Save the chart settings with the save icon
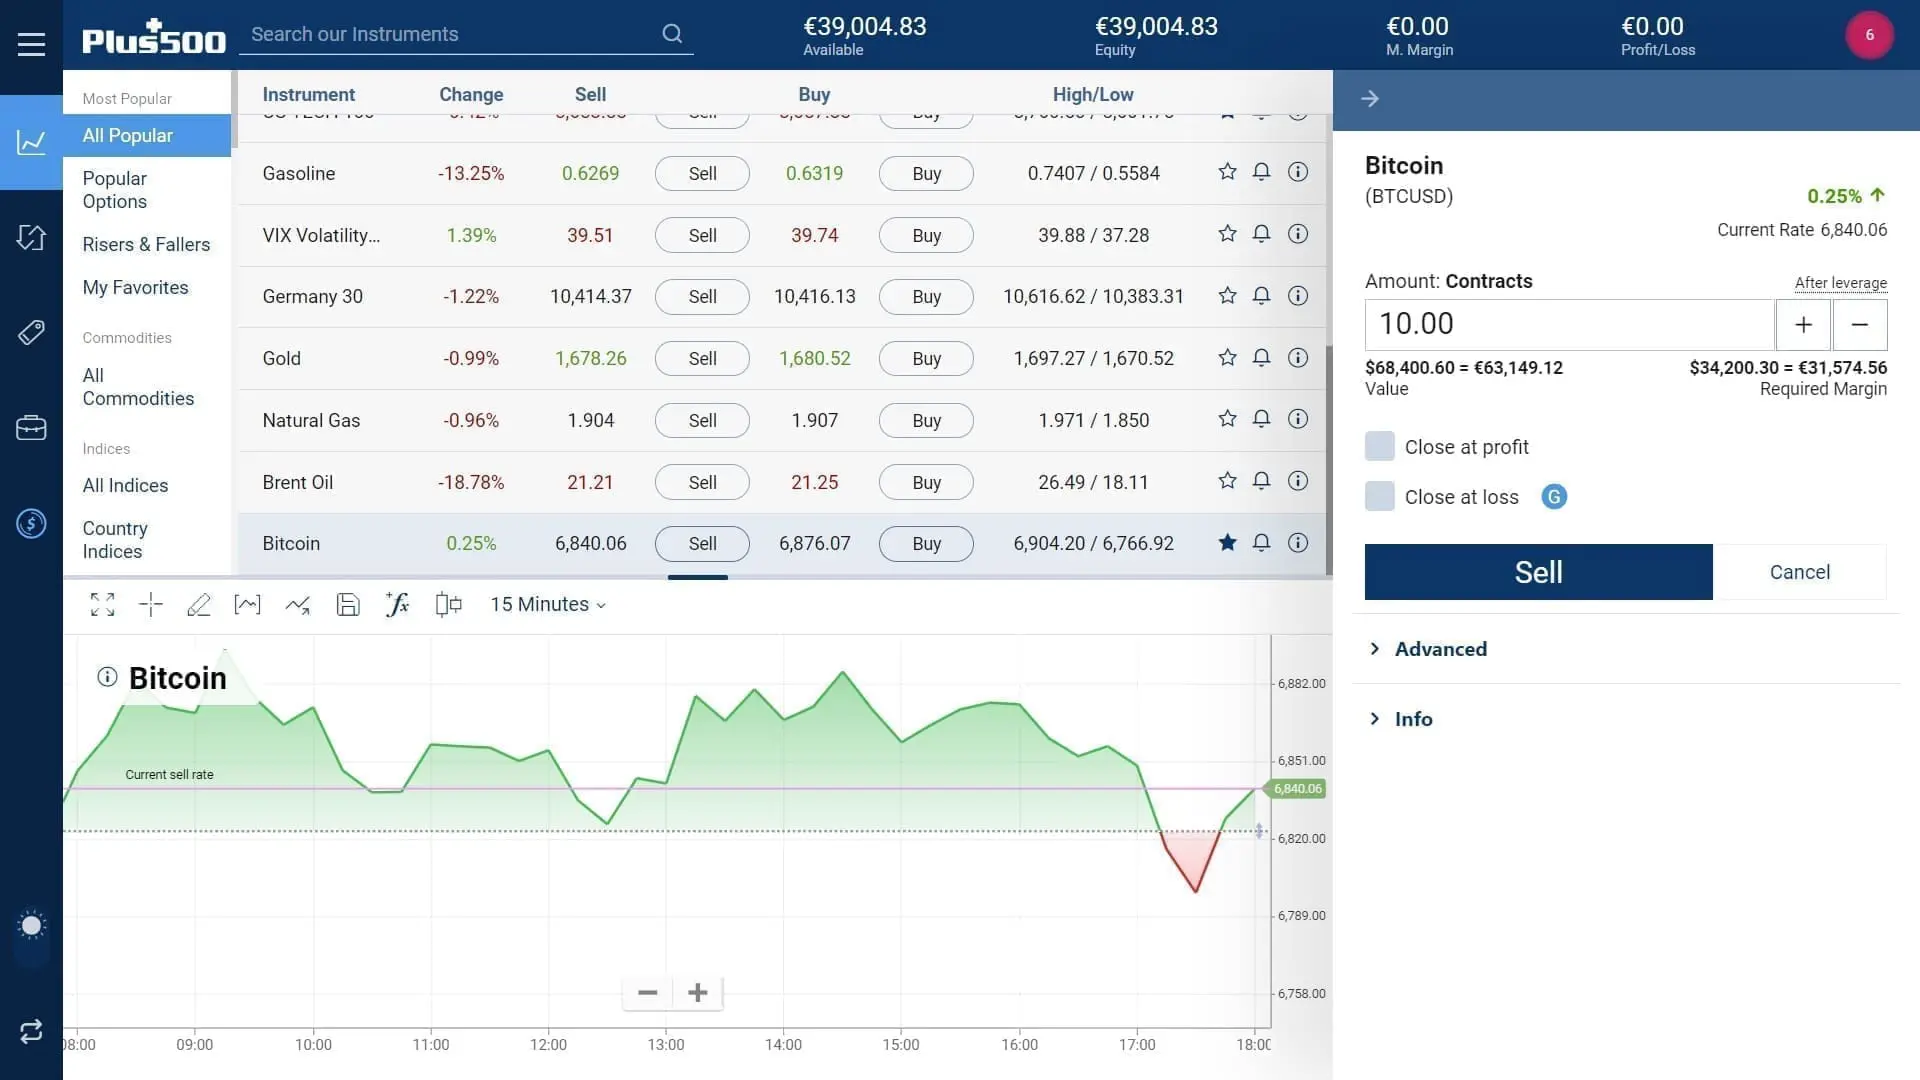This screenshot has height=1080, width=1920. (348, 604)
